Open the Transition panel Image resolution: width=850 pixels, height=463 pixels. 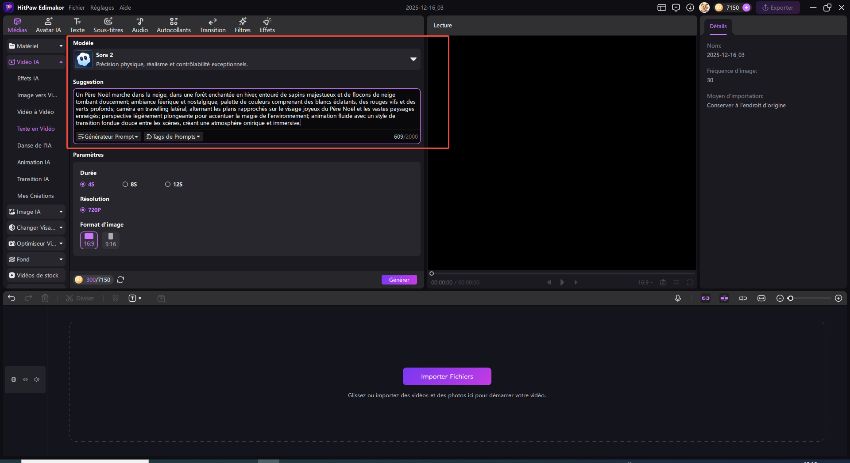(x=213, y=25)
